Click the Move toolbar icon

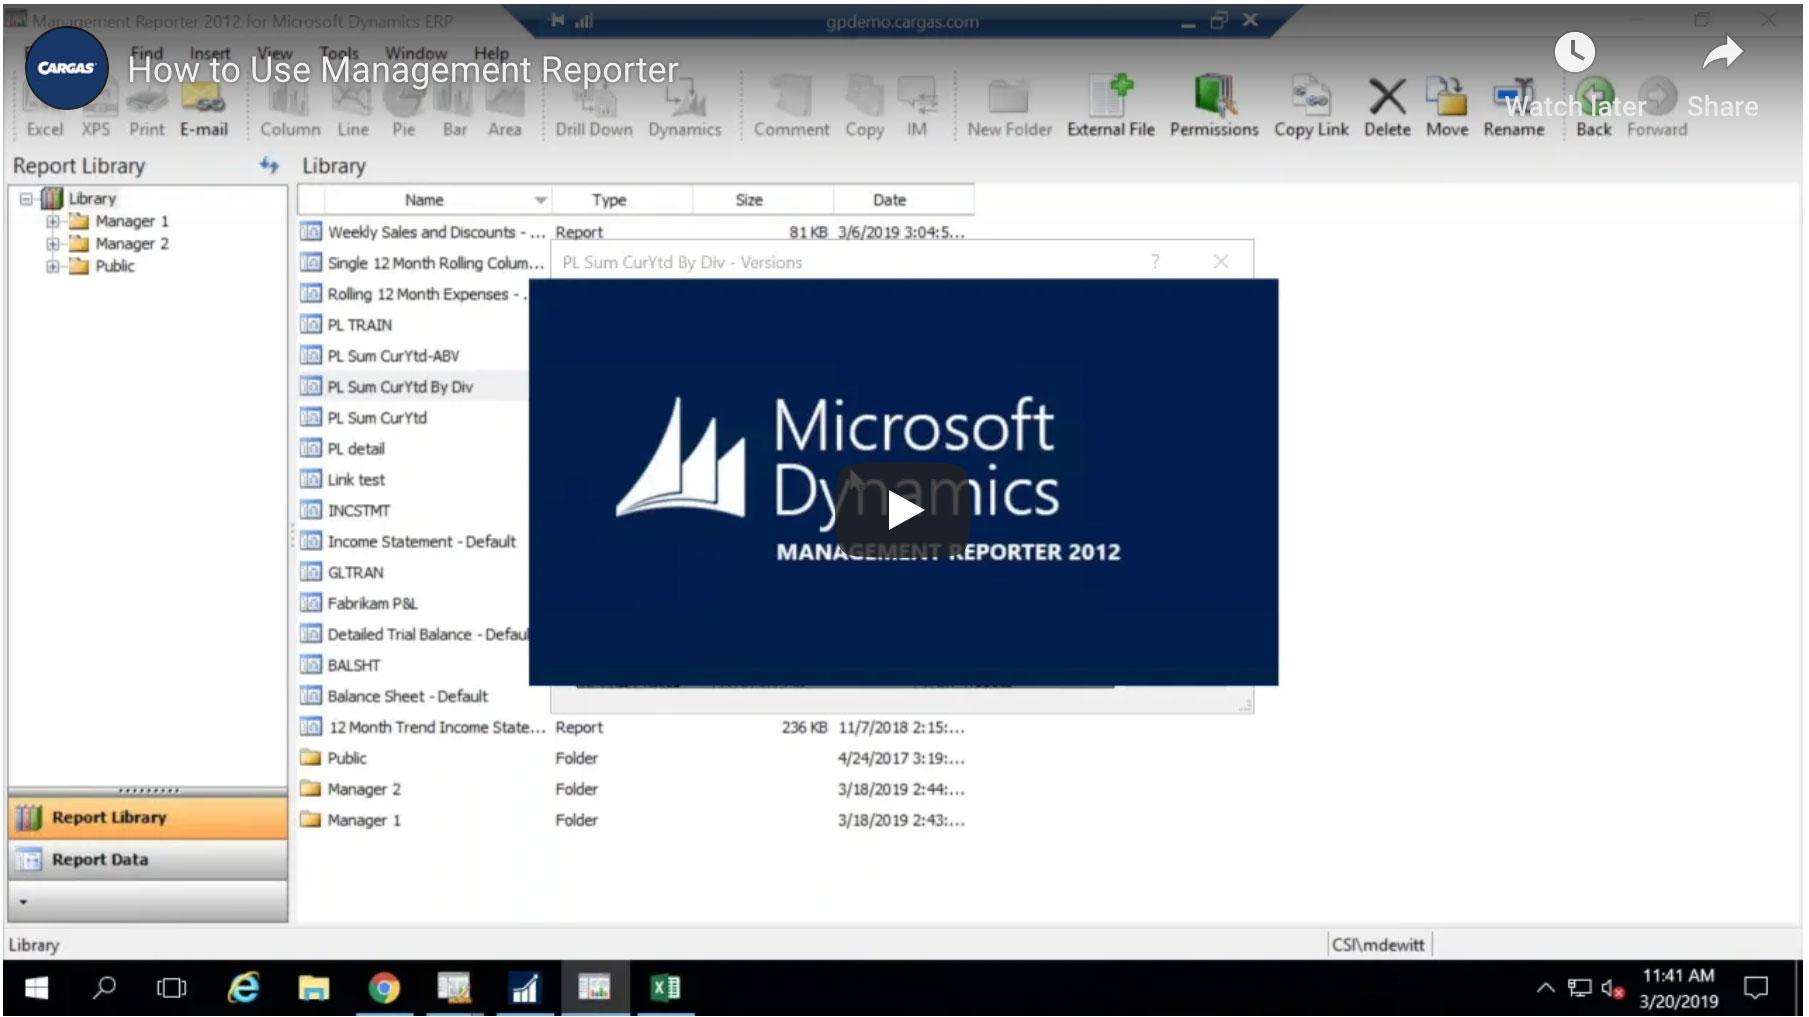point(1446,106)
